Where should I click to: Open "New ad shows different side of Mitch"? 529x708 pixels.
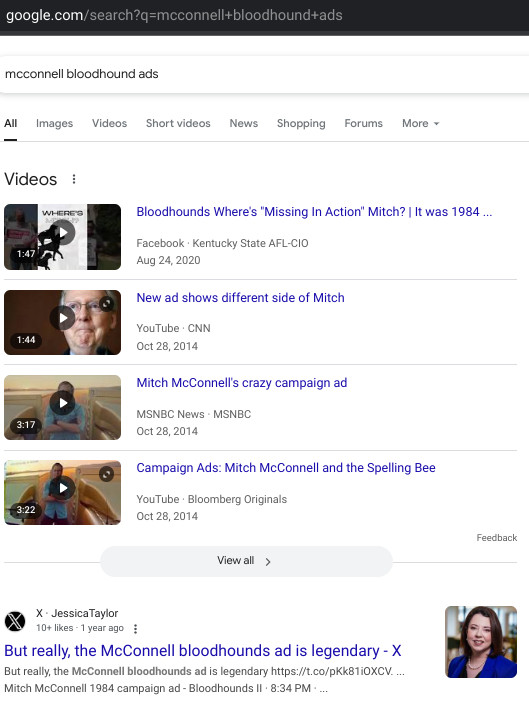click(x=241, y=298)
